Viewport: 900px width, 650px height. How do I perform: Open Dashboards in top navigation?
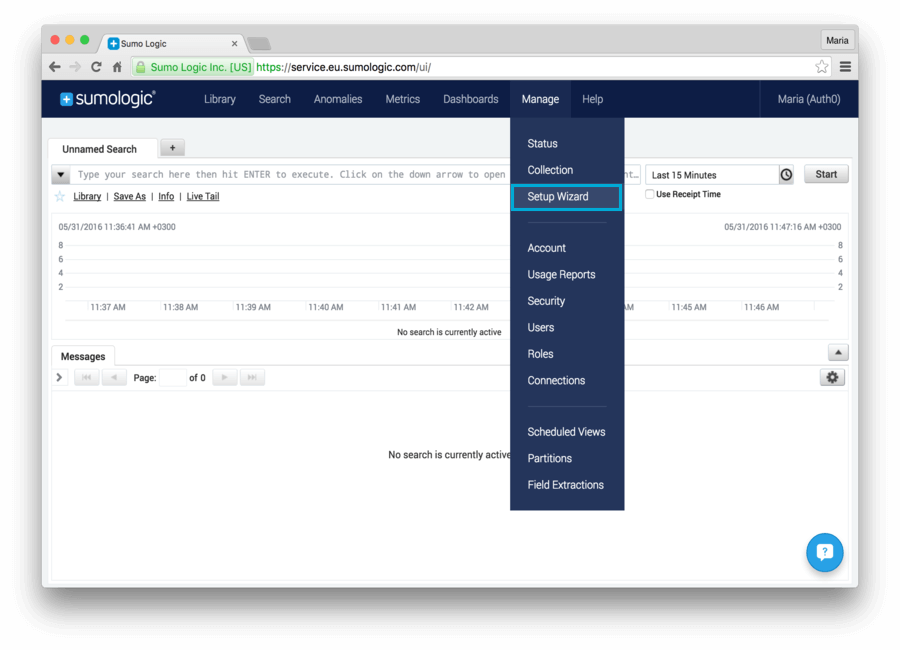(x=471, y=99)
